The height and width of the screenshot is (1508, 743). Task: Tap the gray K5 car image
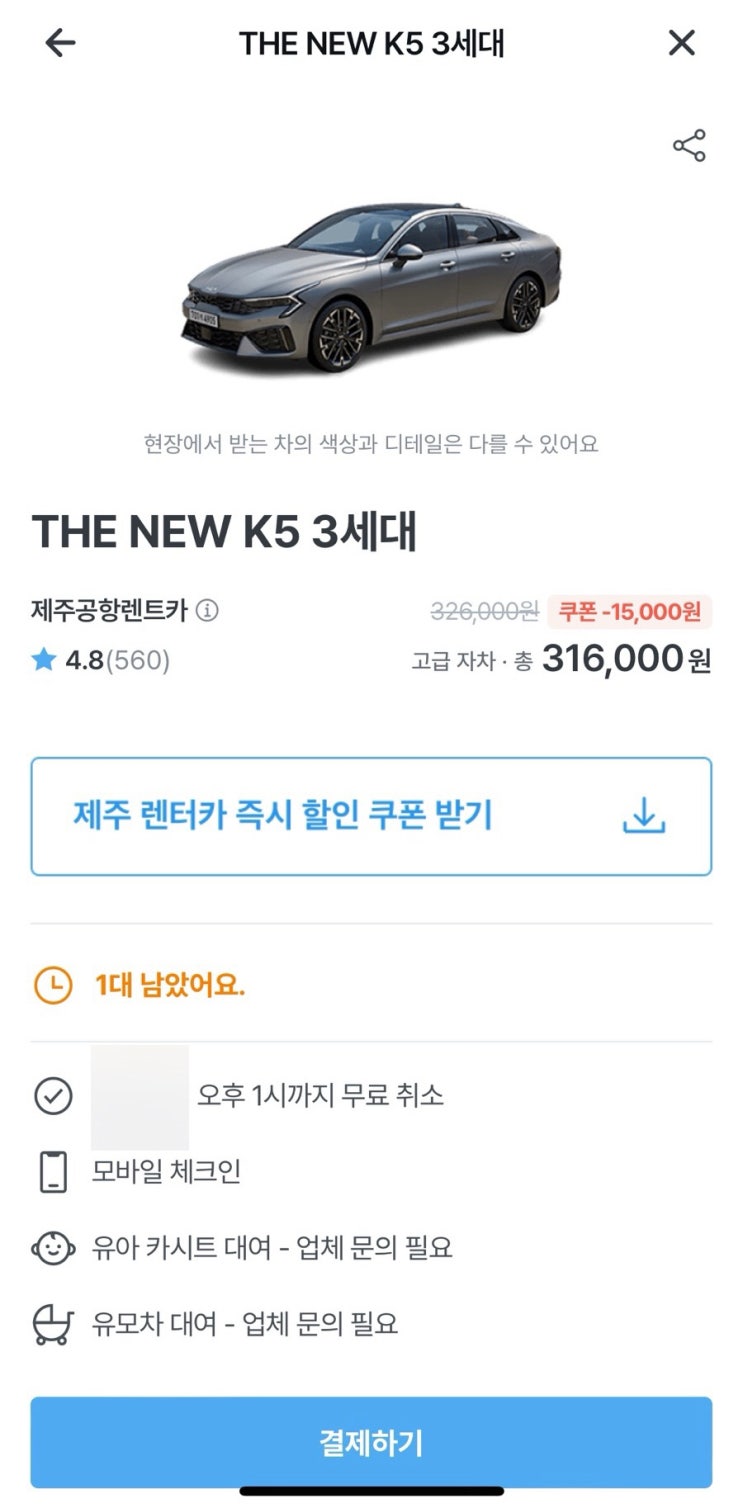(372, 285)
